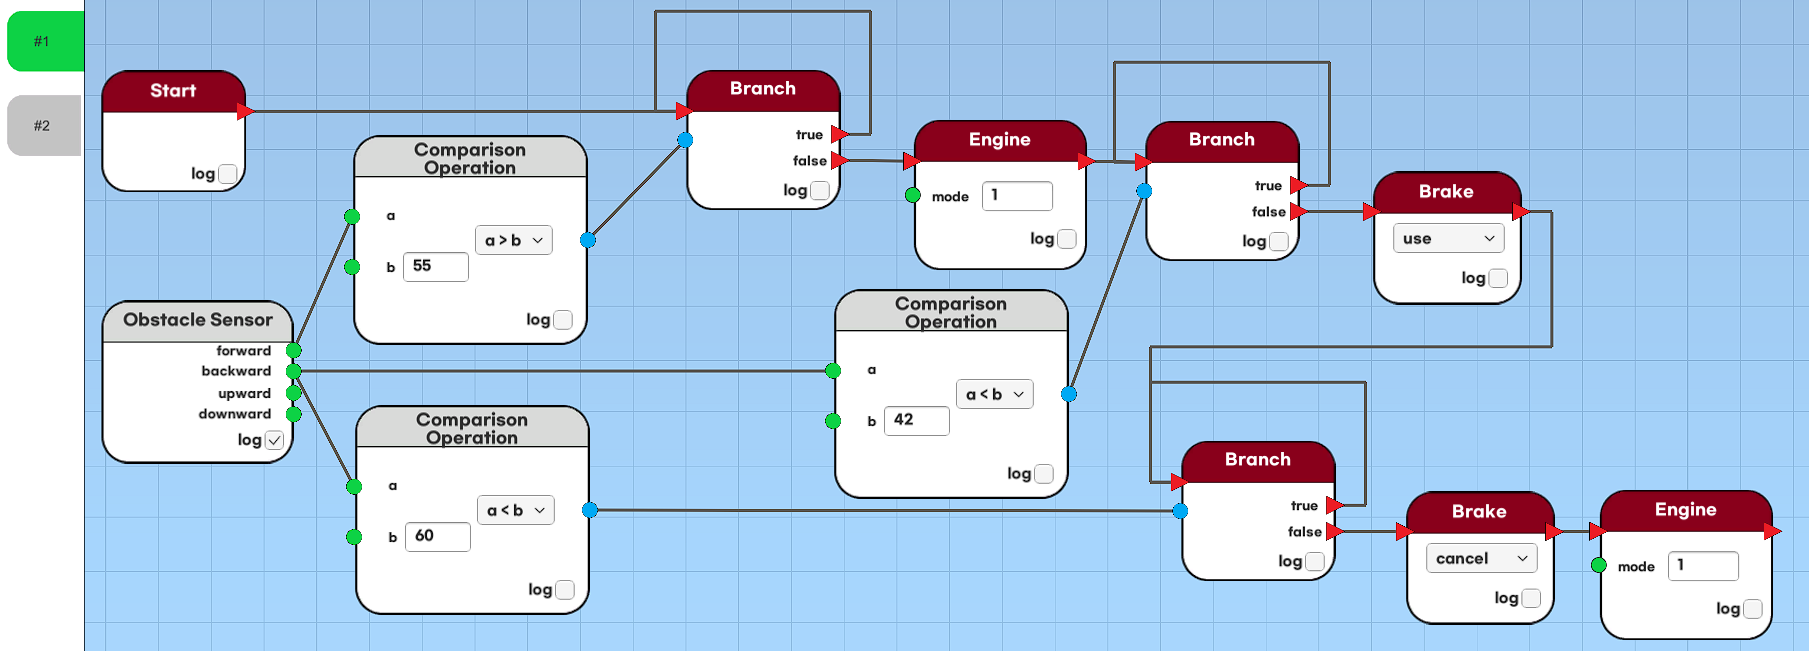Select the Brake header above the use dropdown
Viewport: 1809px width, 651px height.
pyautogui.click(x=1447, y=192)
